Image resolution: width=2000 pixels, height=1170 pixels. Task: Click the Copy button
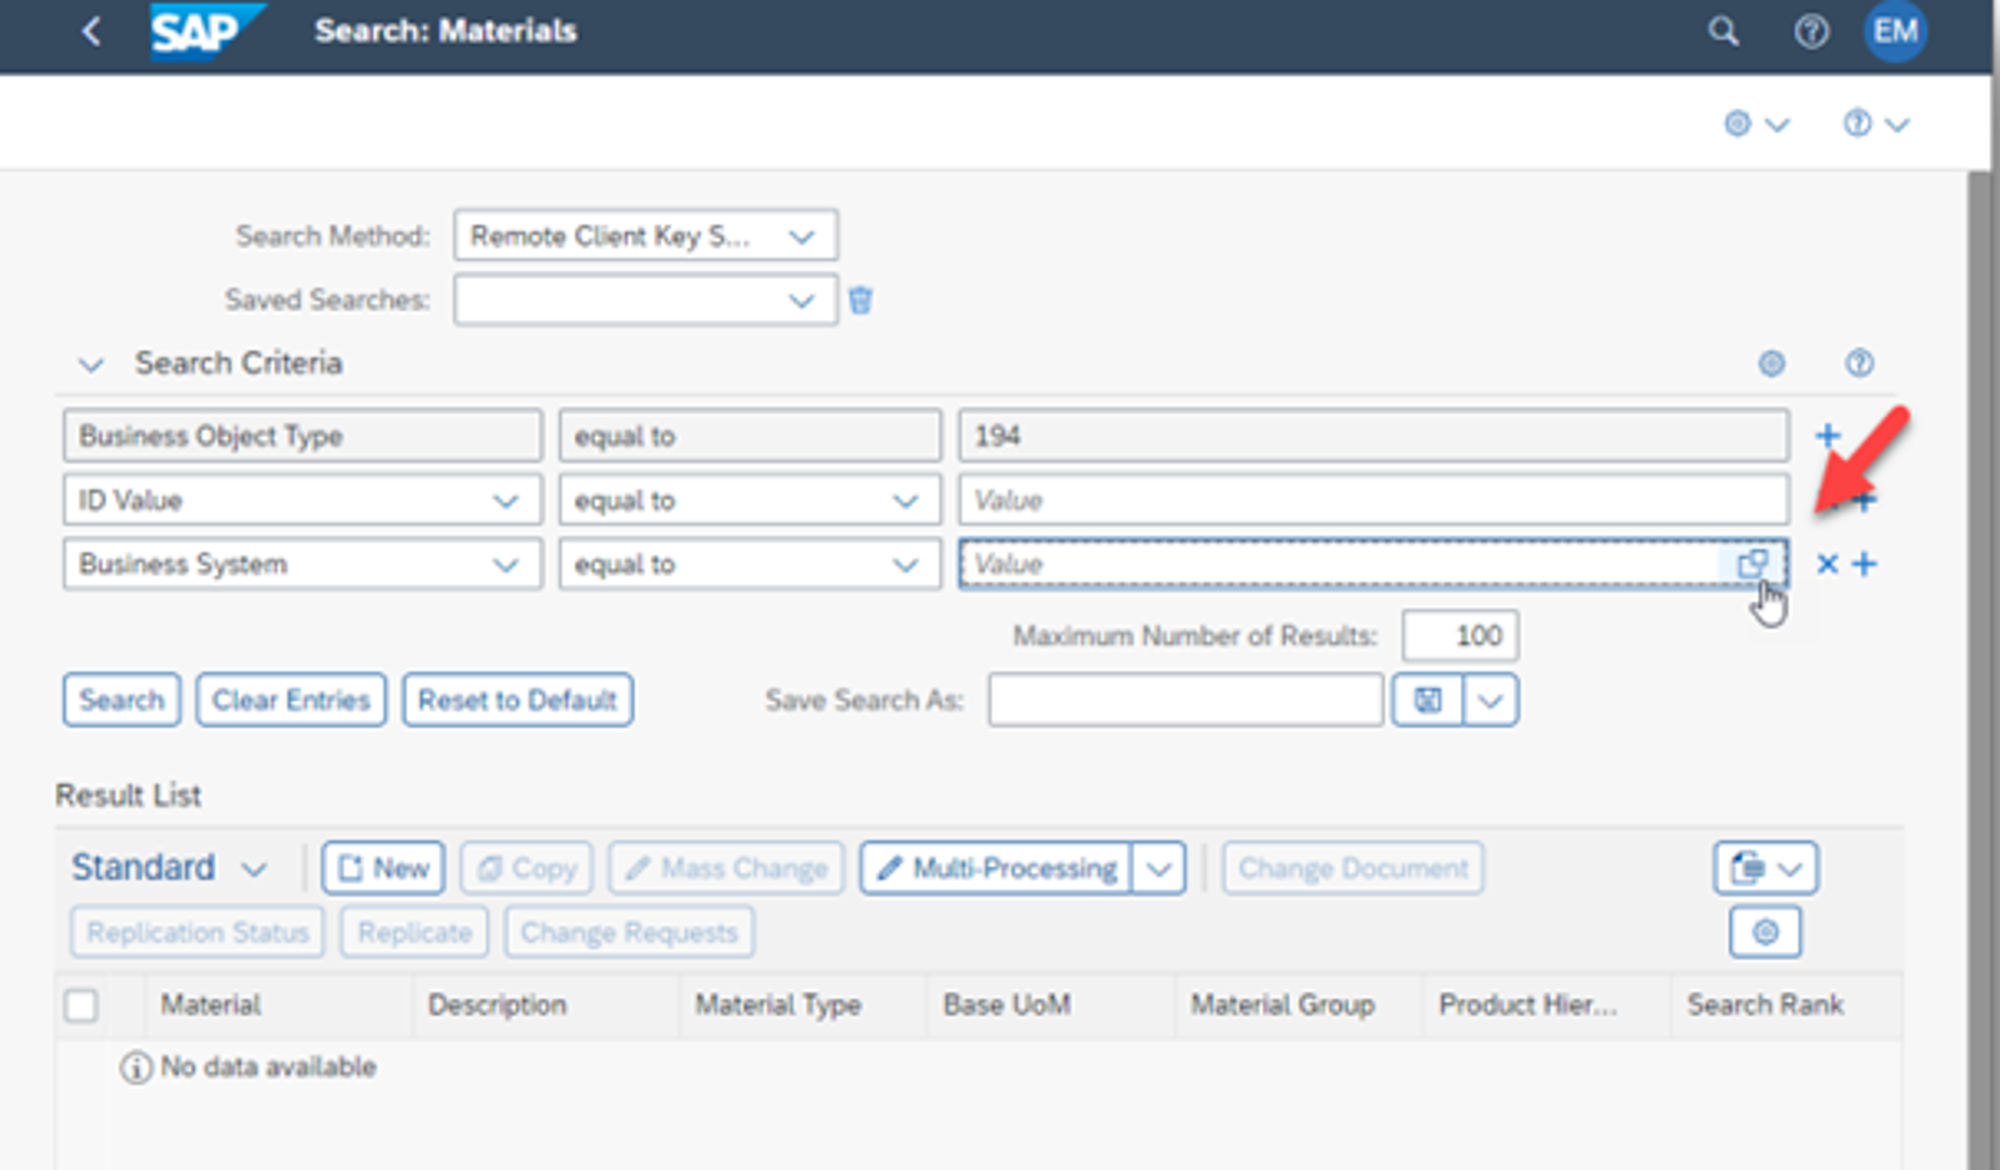[x=527, y=868]
